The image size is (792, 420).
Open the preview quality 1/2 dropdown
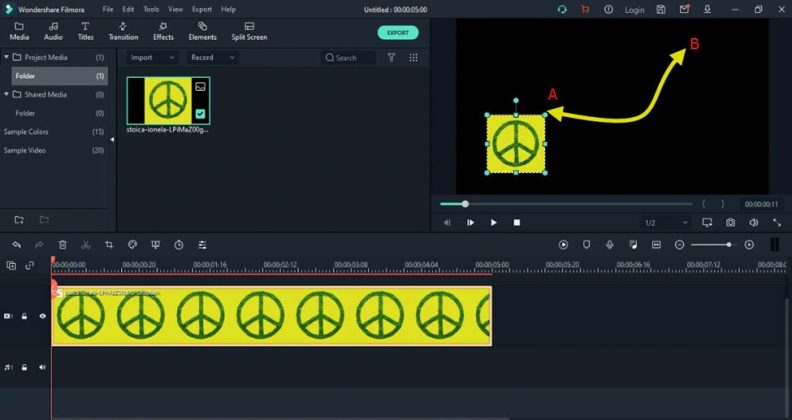pyautogui.click(x=666, y=223)
